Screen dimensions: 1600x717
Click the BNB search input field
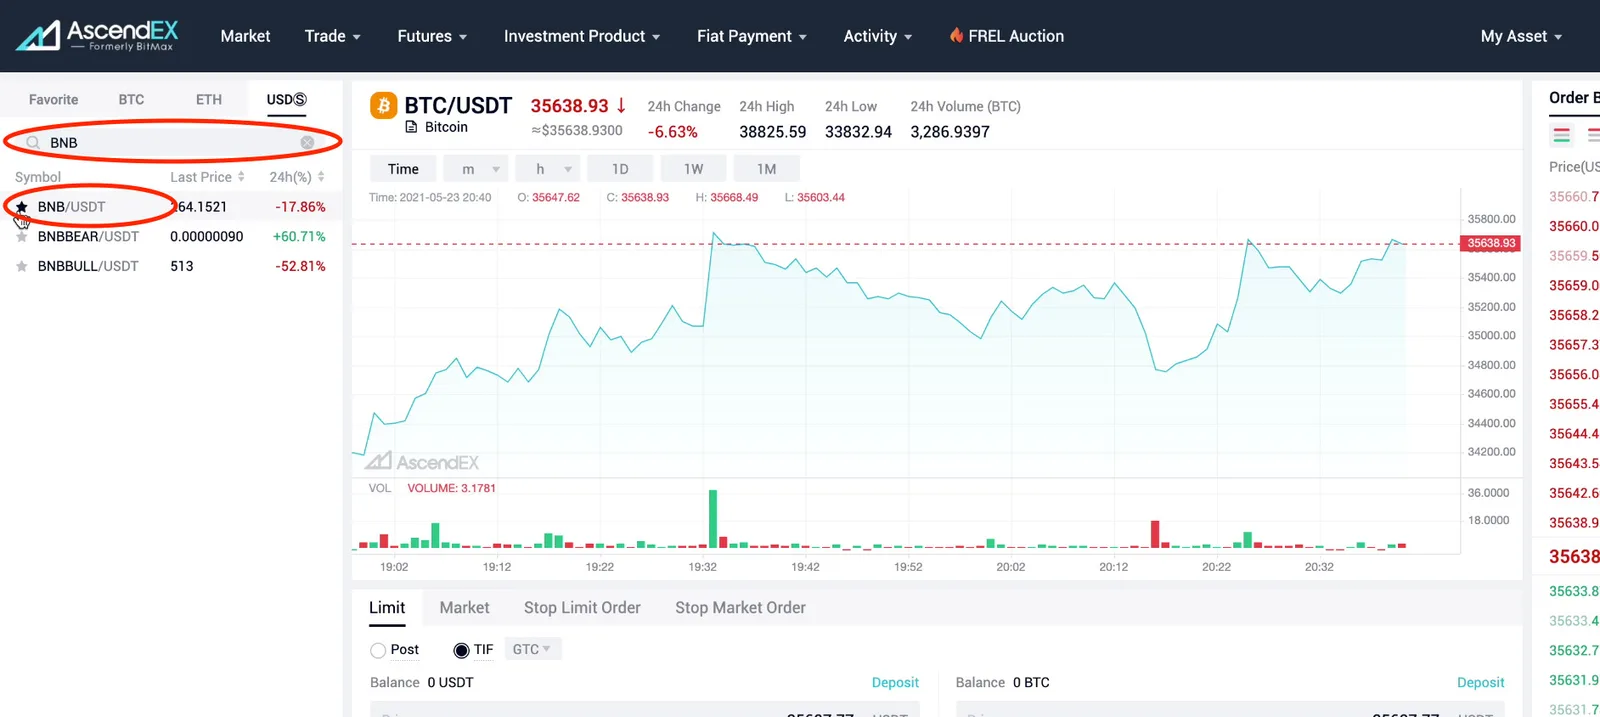170,143
